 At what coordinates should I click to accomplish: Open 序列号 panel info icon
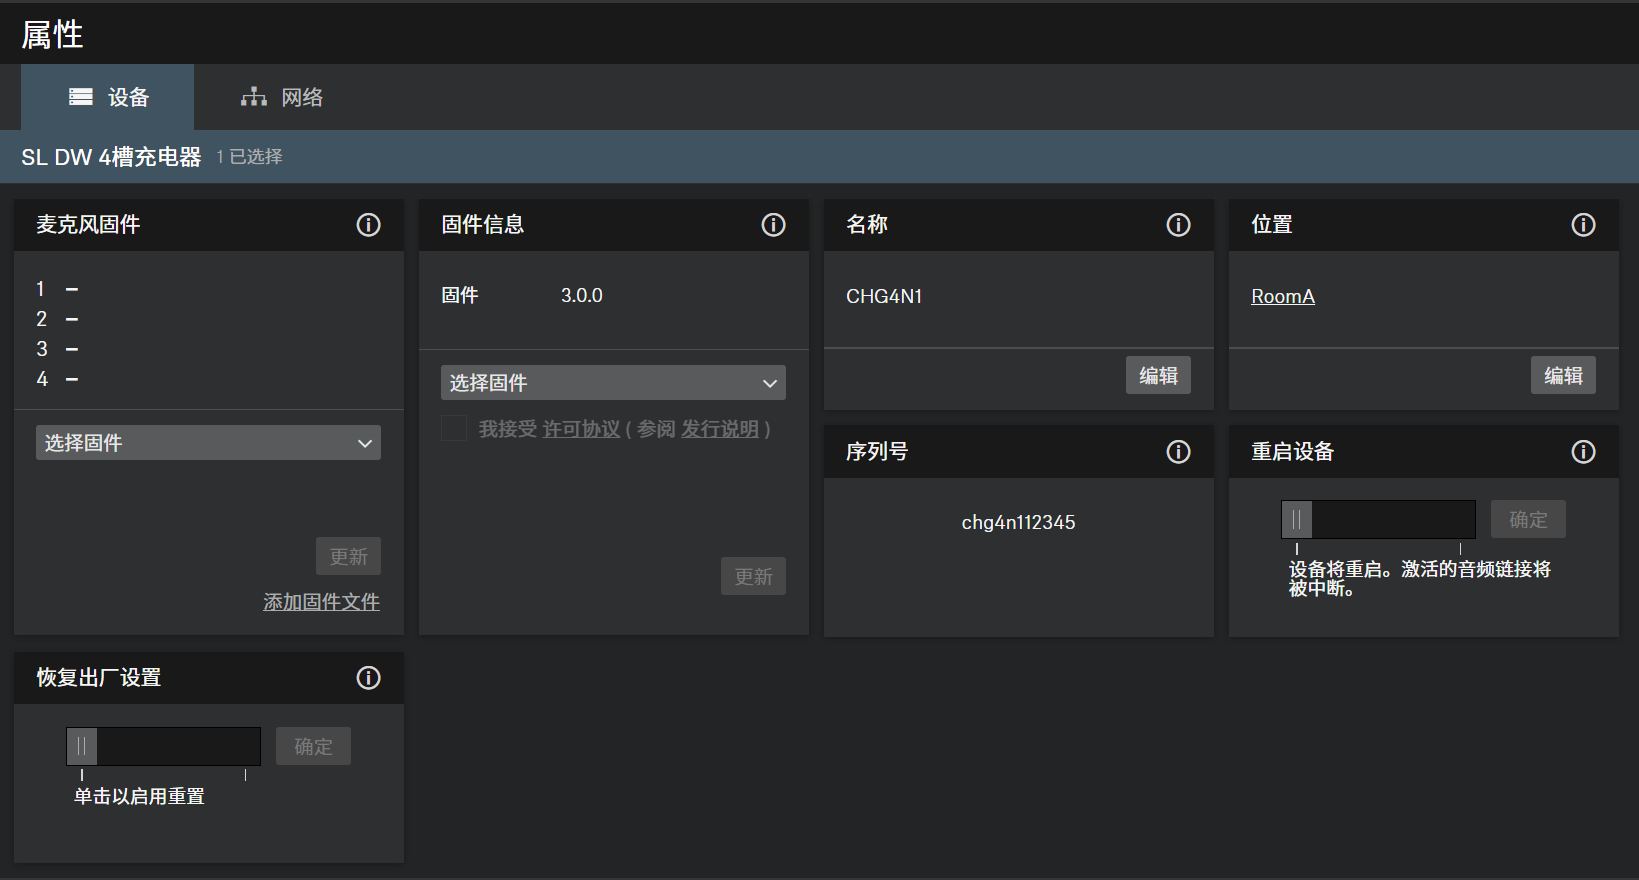pyautogui.click(x=1178, y=452)
